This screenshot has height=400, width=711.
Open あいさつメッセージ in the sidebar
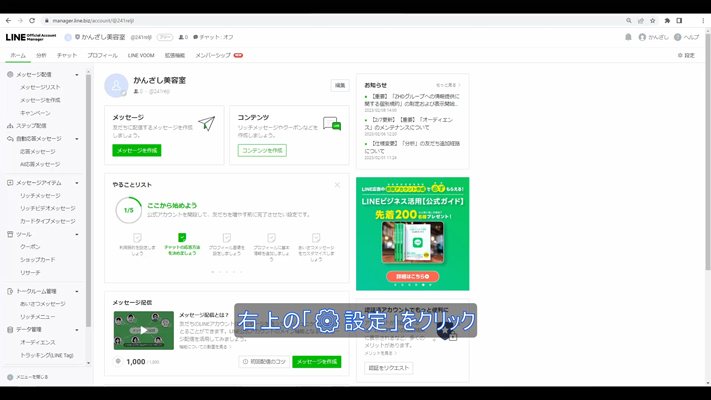[x=43, y=304]
